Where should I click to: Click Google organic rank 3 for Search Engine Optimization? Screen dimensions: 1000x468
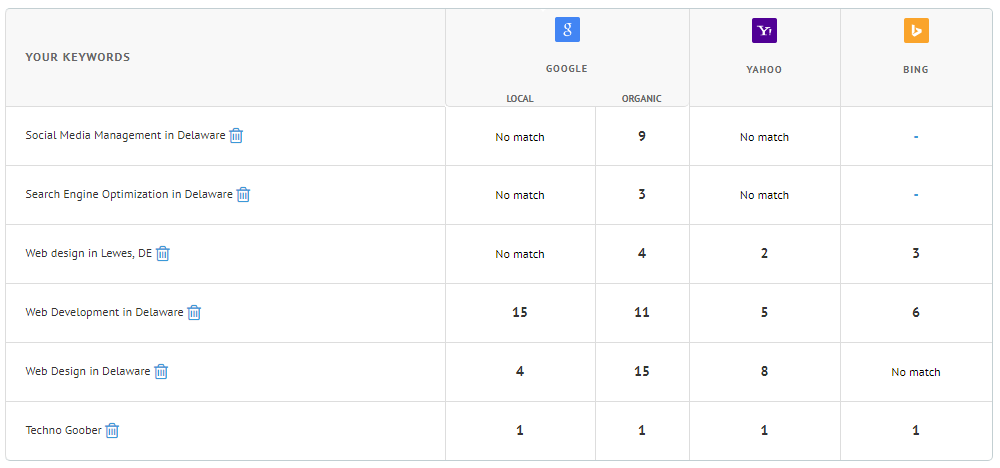[x=642, y=194]
